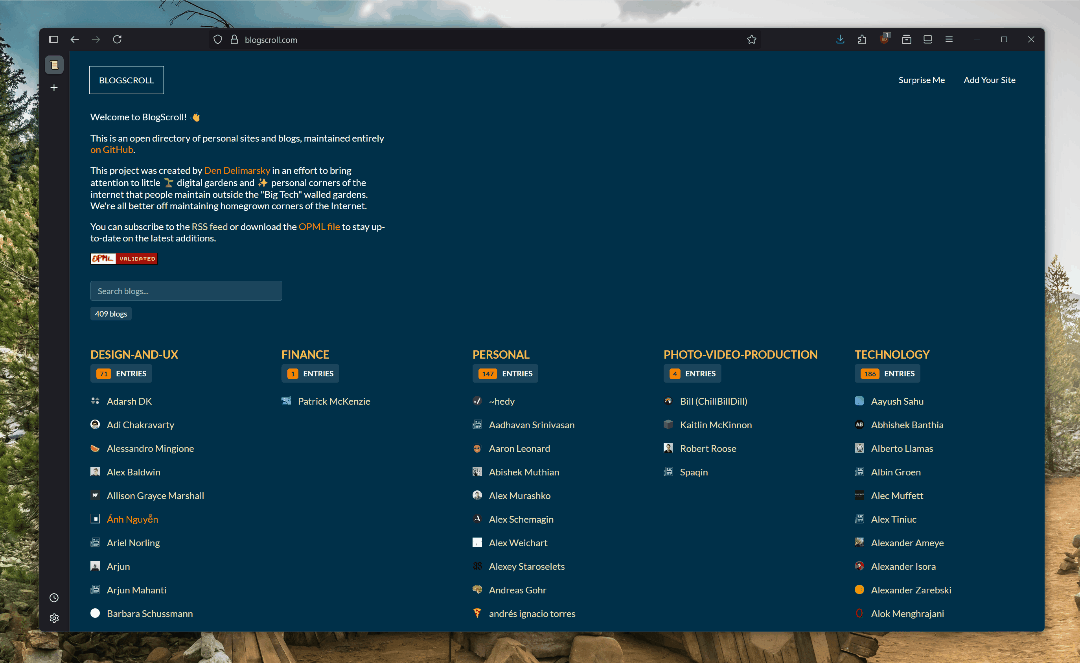Click the shield tracking protection icon

tap(218, 40)
